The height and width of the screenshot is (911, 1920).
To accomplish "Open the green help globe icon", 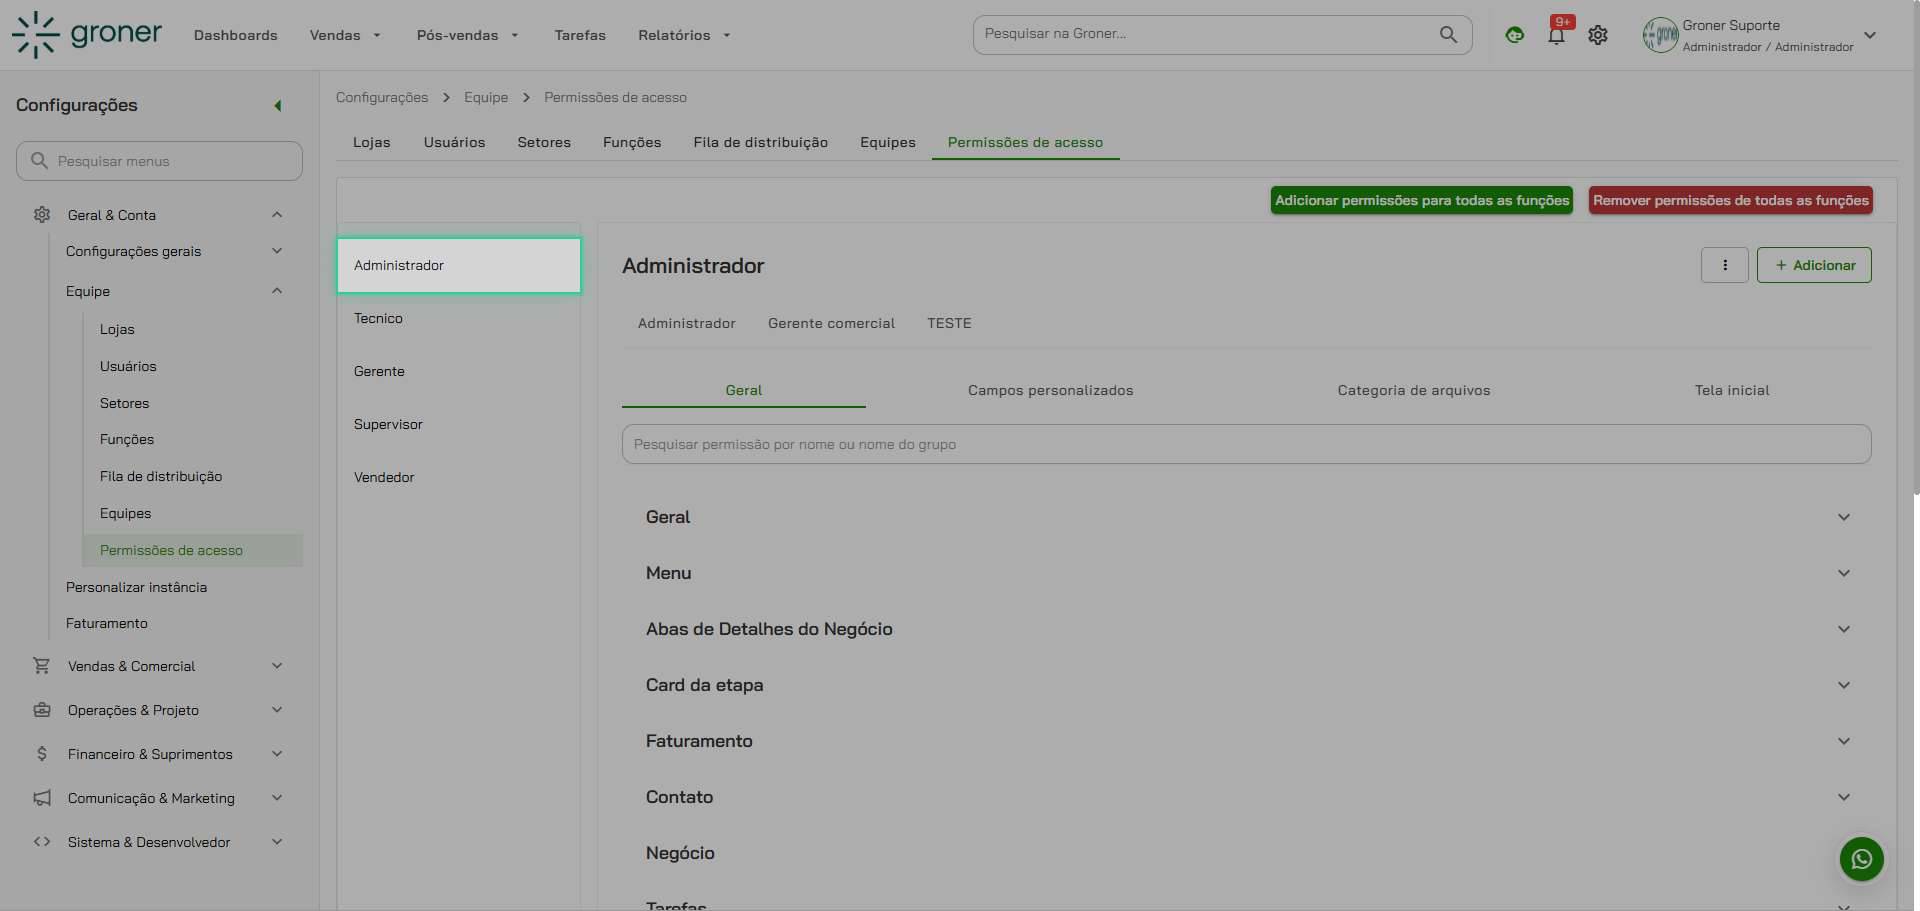I will click(x=1514, y=34).
